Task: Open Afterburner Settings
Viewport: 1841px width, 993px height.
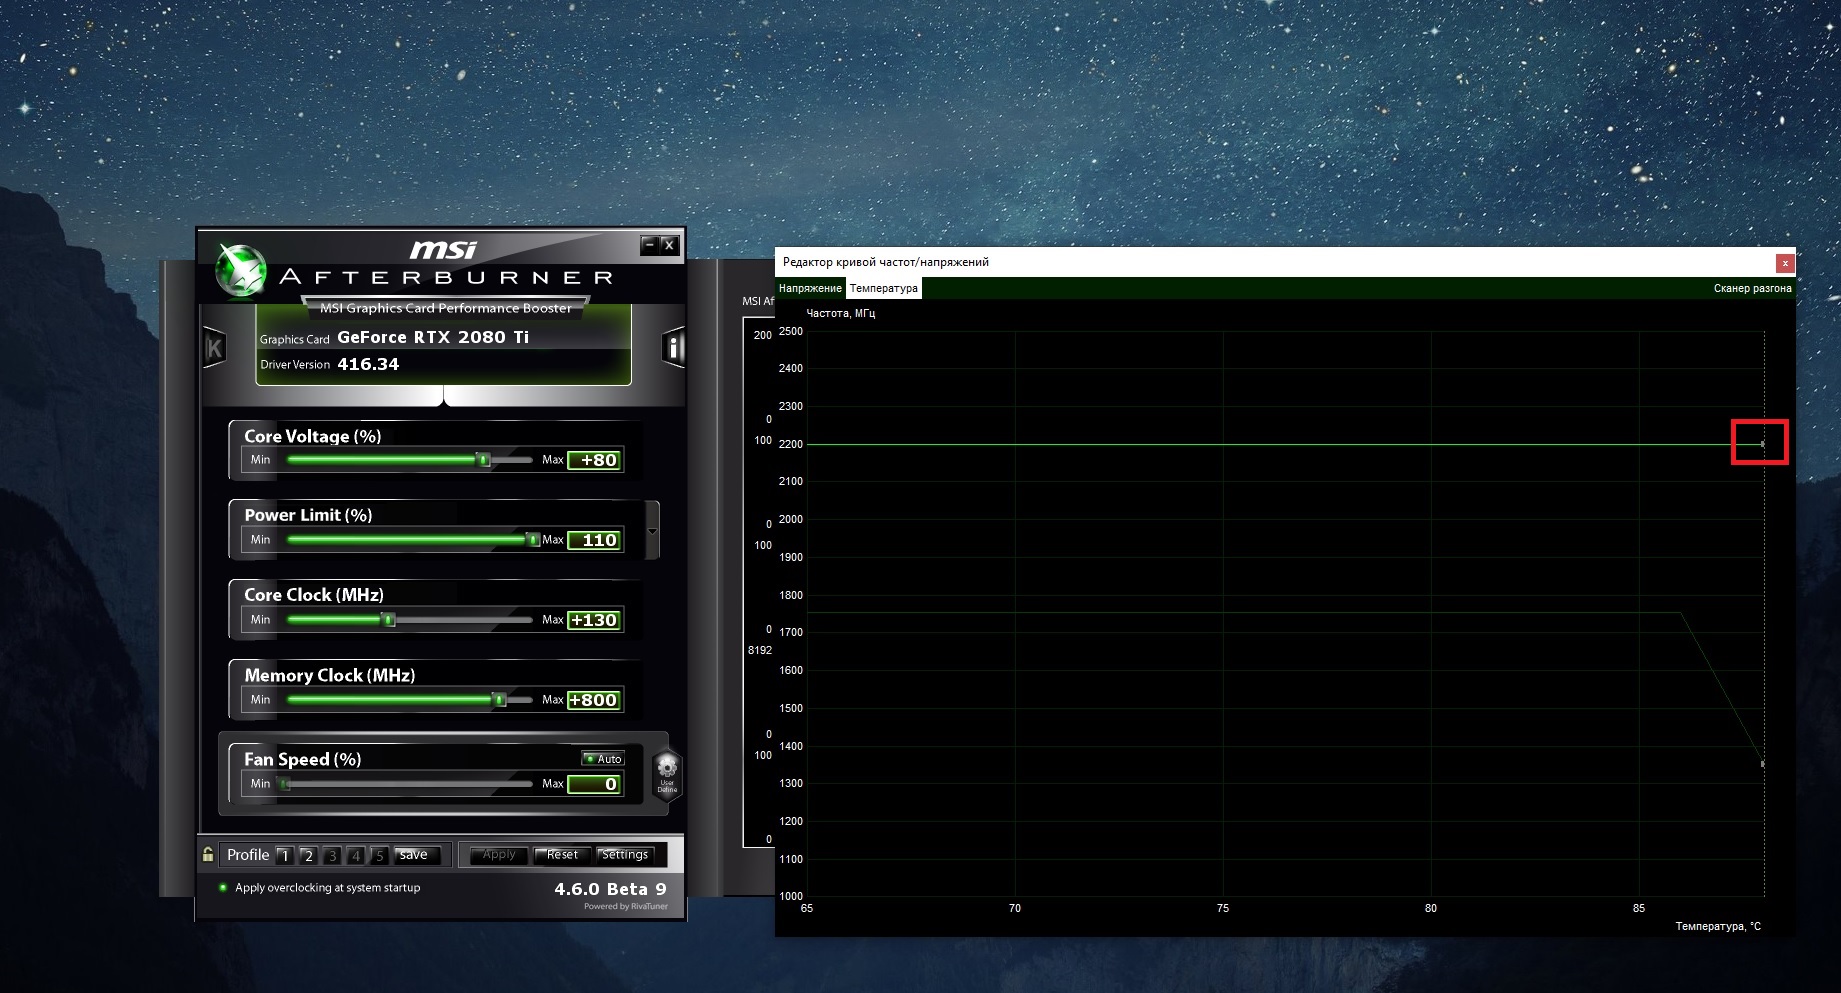Action: click(625, 855)
